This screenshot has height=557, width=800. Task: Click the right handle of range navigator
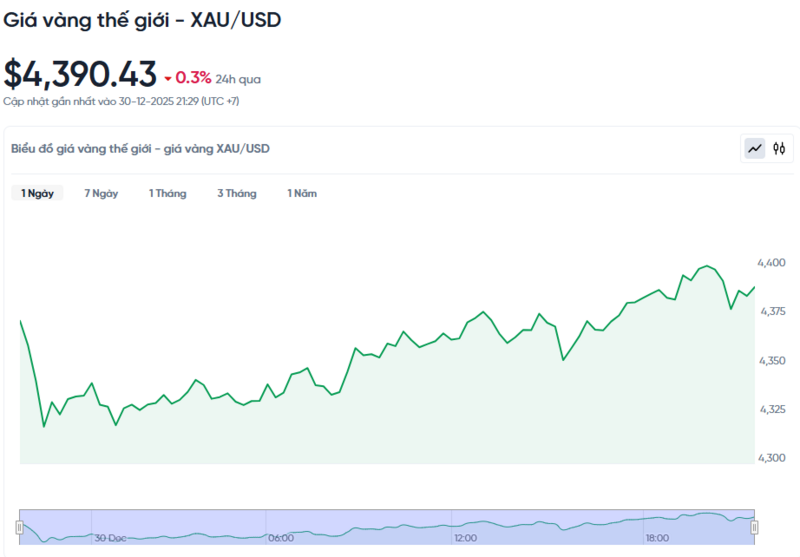coord(755,527)
